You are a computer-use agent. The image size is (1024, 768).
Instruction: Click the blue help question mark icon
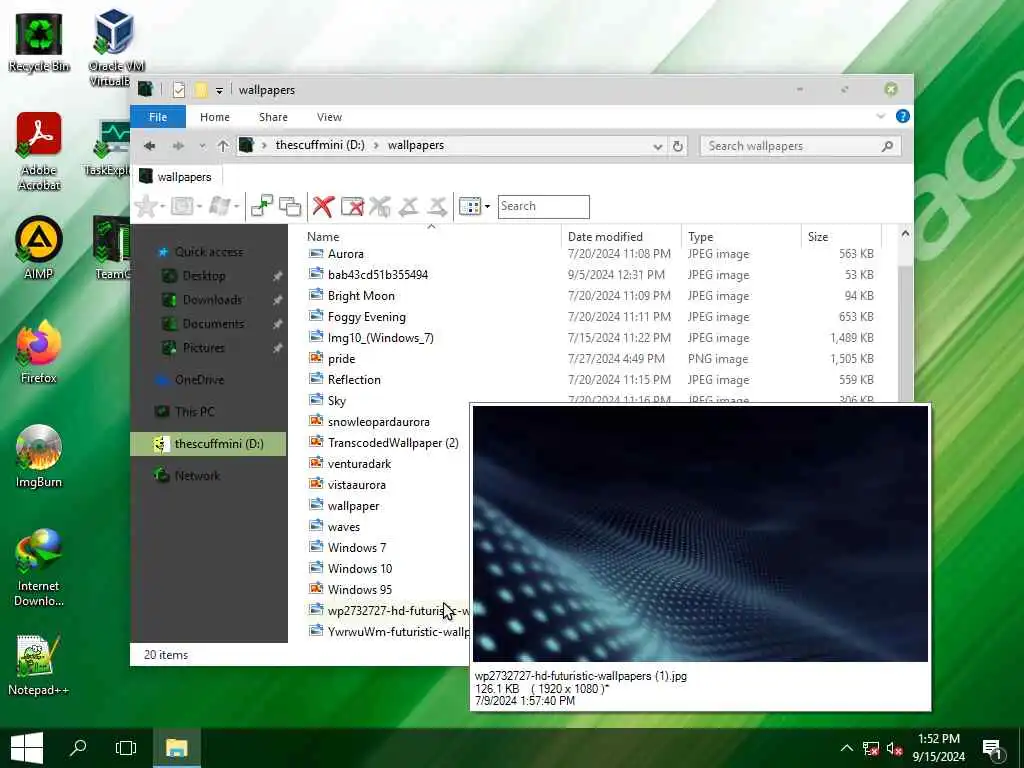(903, 116)
